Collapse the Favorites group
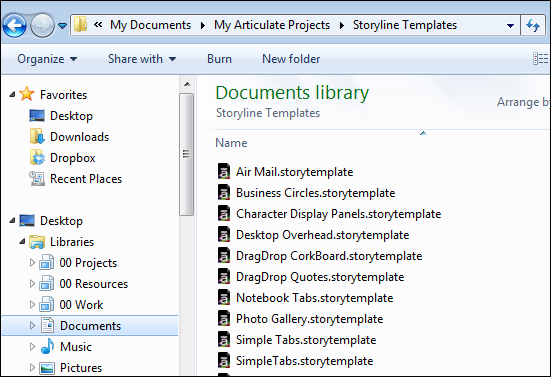The width and height of the screenshot is (551, 377). tap(12, 94)
